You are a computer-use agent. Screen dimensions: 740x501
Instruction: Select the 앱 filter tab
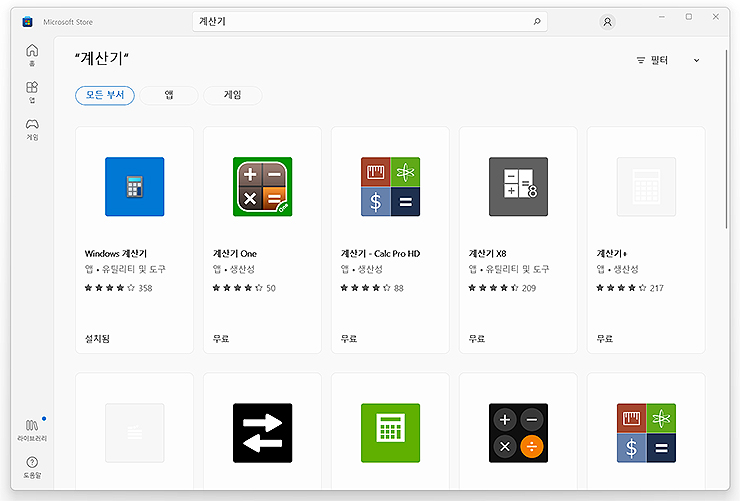pos(168,95)
